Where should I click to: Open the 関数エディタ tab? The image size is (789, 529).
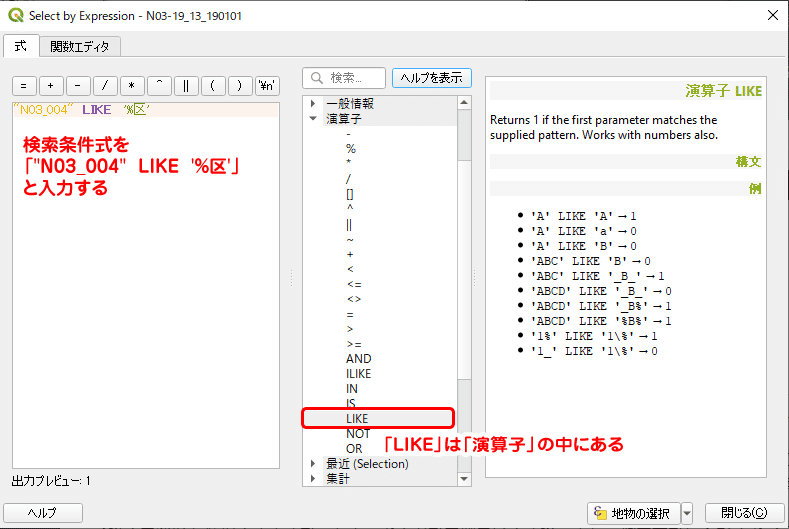tap(80, 47)
